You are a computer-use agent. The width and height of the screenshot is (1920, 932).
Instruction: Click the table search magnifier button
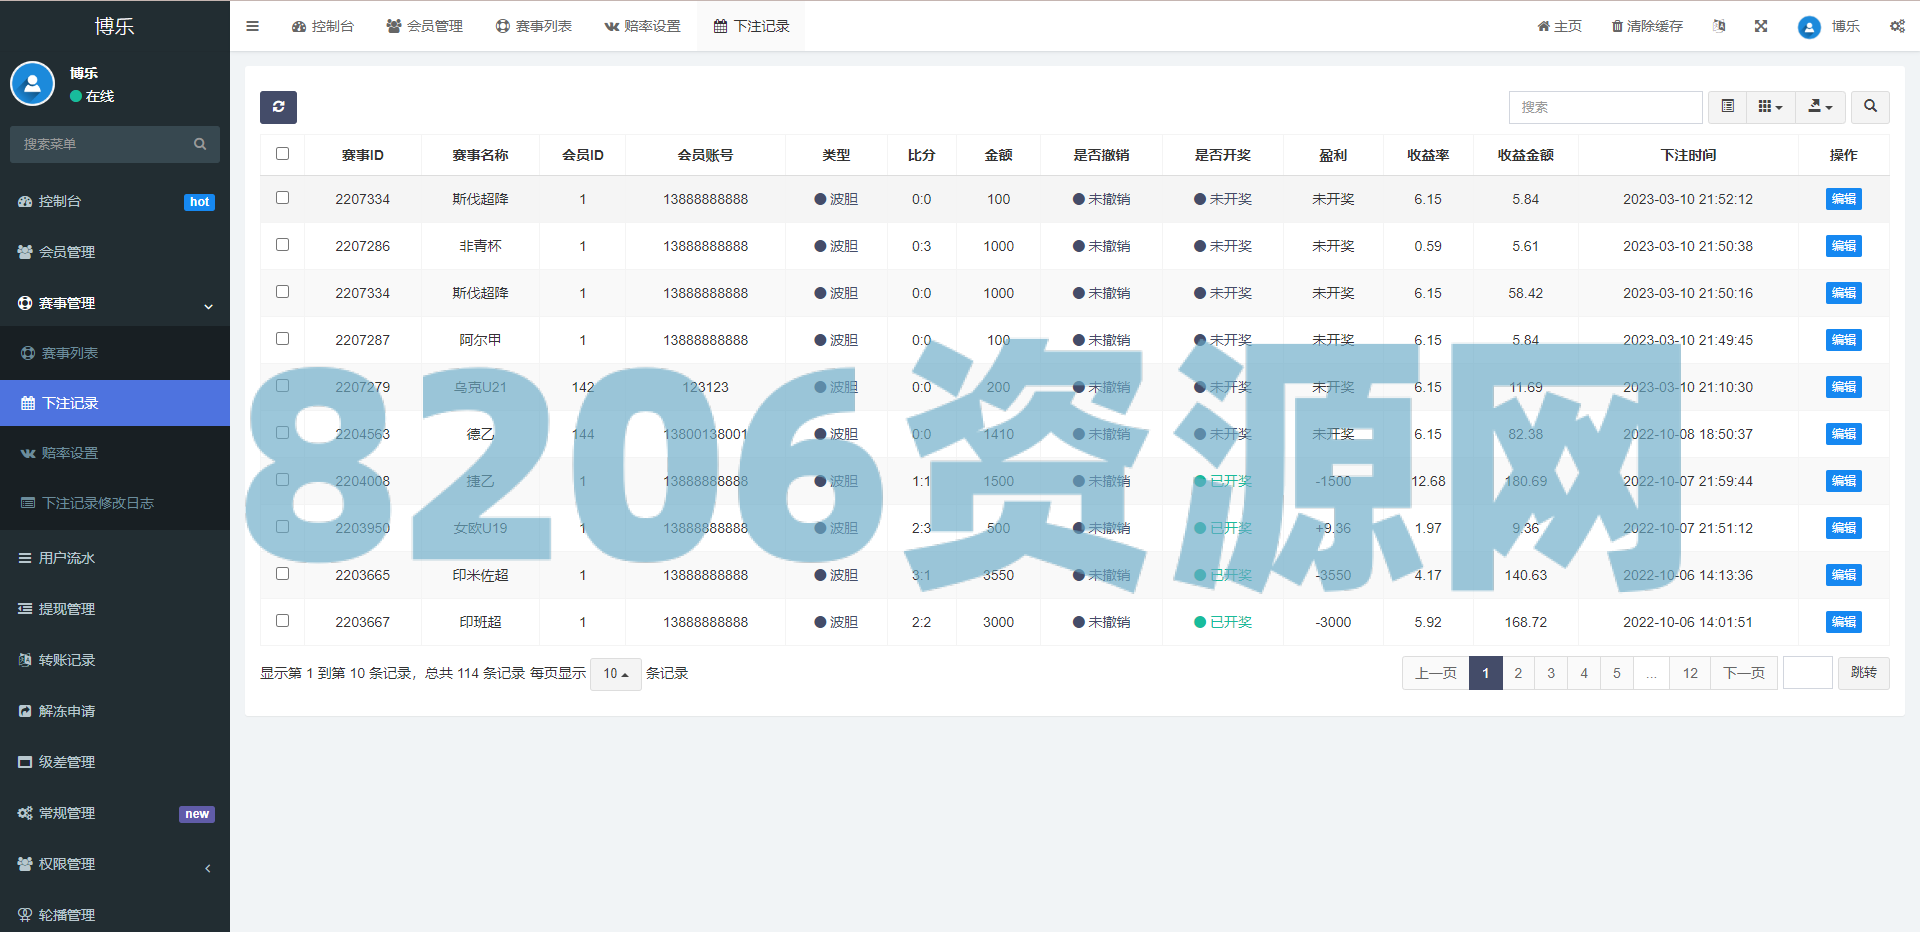[x=1870, y=107]
